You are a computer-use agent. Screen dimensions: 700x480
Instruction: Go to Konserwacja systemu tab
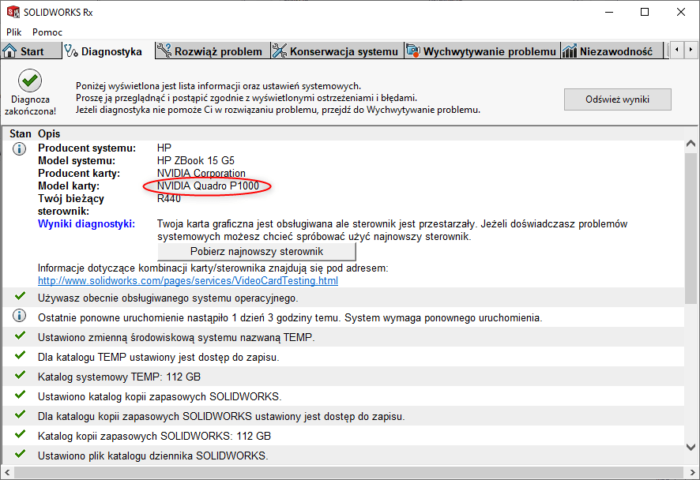pos(337,51)
